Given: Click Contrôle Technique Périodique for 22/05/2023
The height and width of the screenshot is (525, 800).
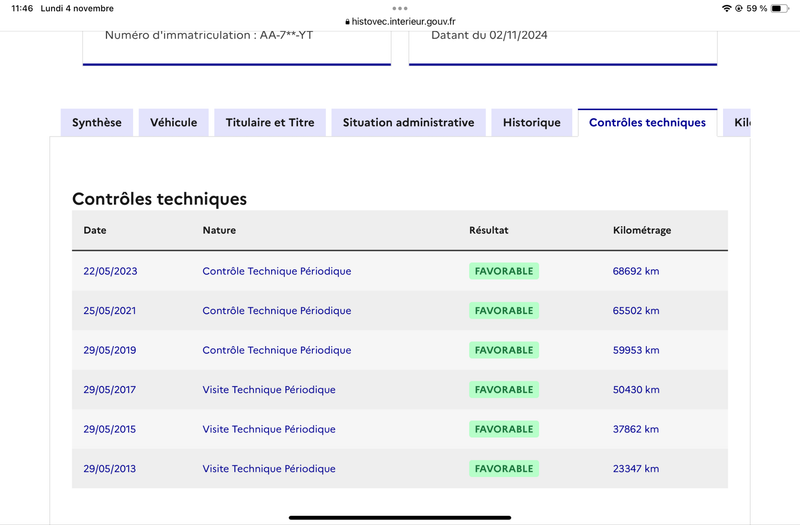Looking at the screenshot, I should [277, 271].
